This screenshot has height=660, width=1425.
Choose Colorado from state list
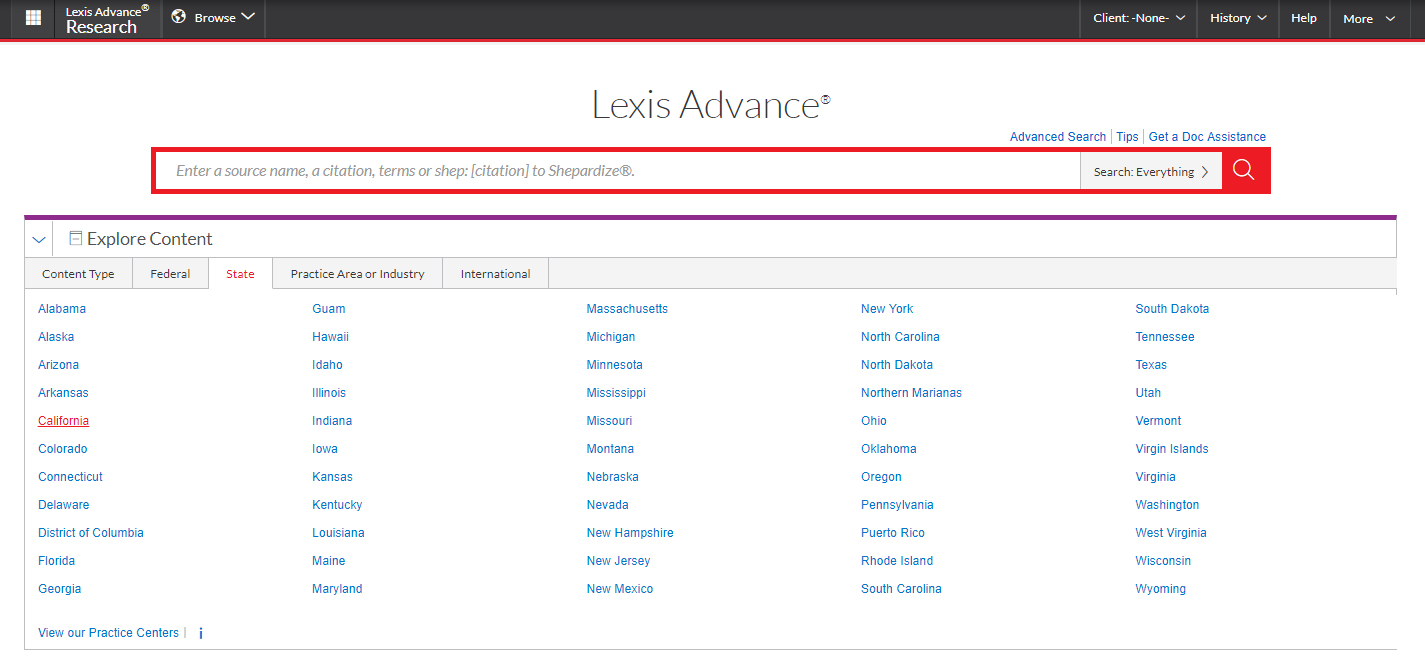(63, 449)
